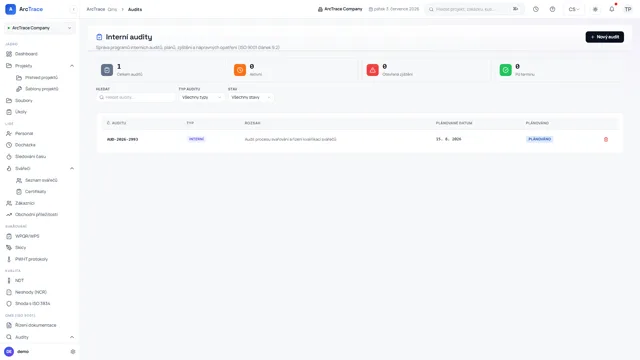640x360 pixels.
Task: Open Přehled projektů in the sidebar
Action: click(41, 78)
